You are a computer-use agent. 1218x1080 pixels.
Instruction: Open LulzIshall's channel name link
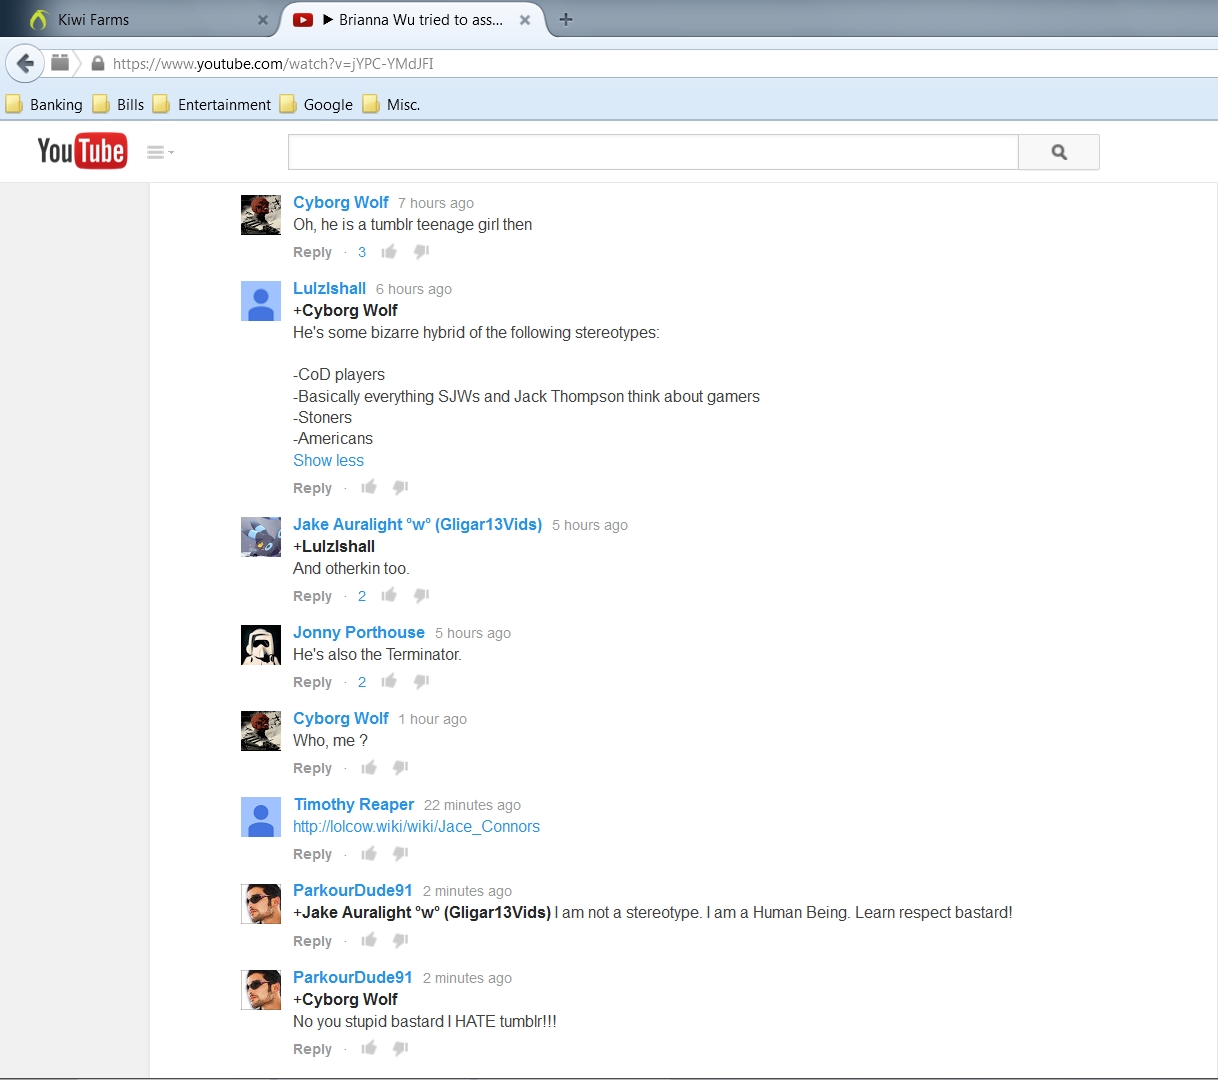click(x=329, y=288)
